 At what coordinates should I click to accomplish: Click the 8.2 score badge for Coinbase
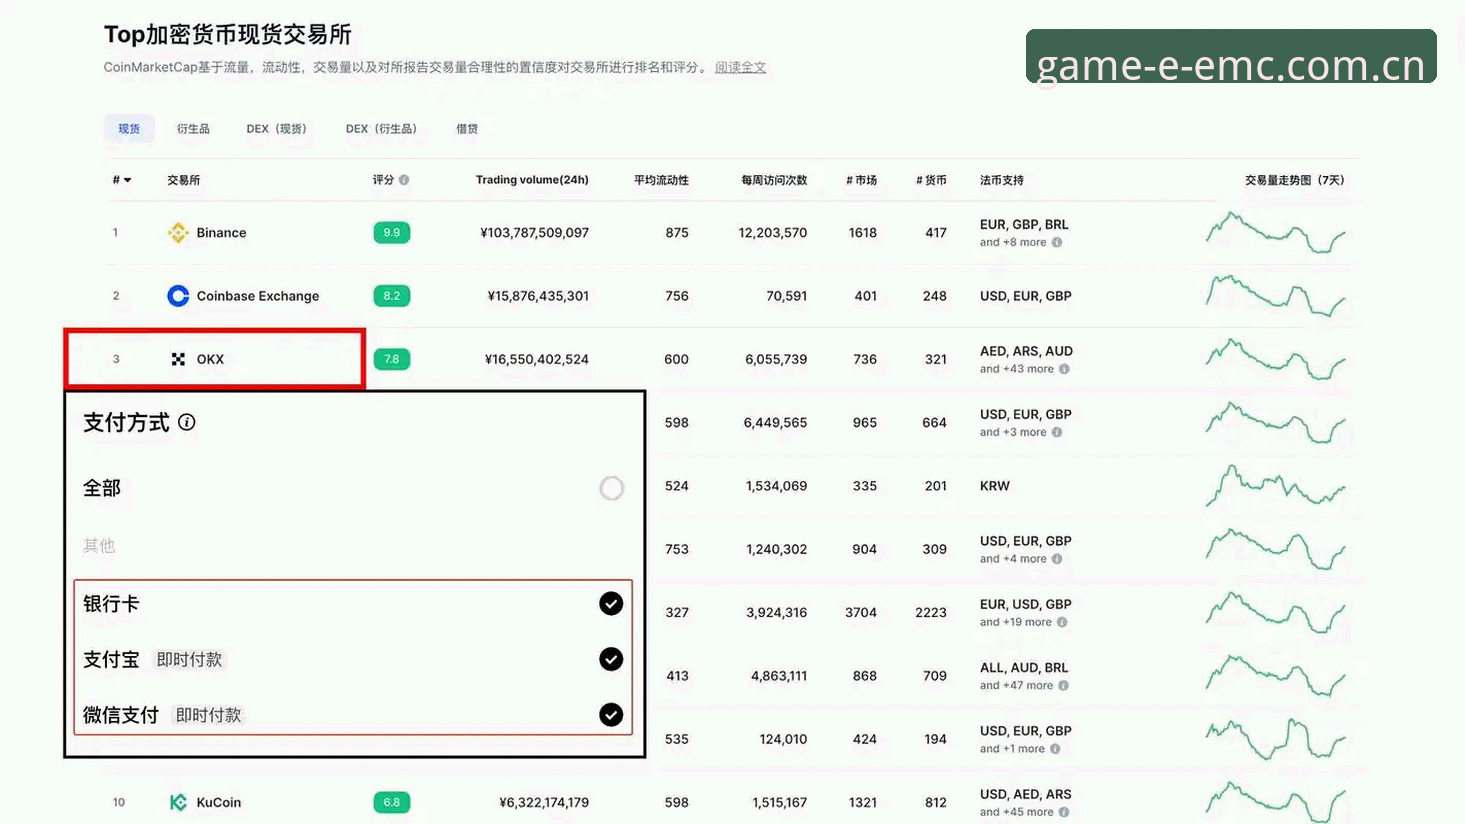pyautogui.click(x=392, y=296)
